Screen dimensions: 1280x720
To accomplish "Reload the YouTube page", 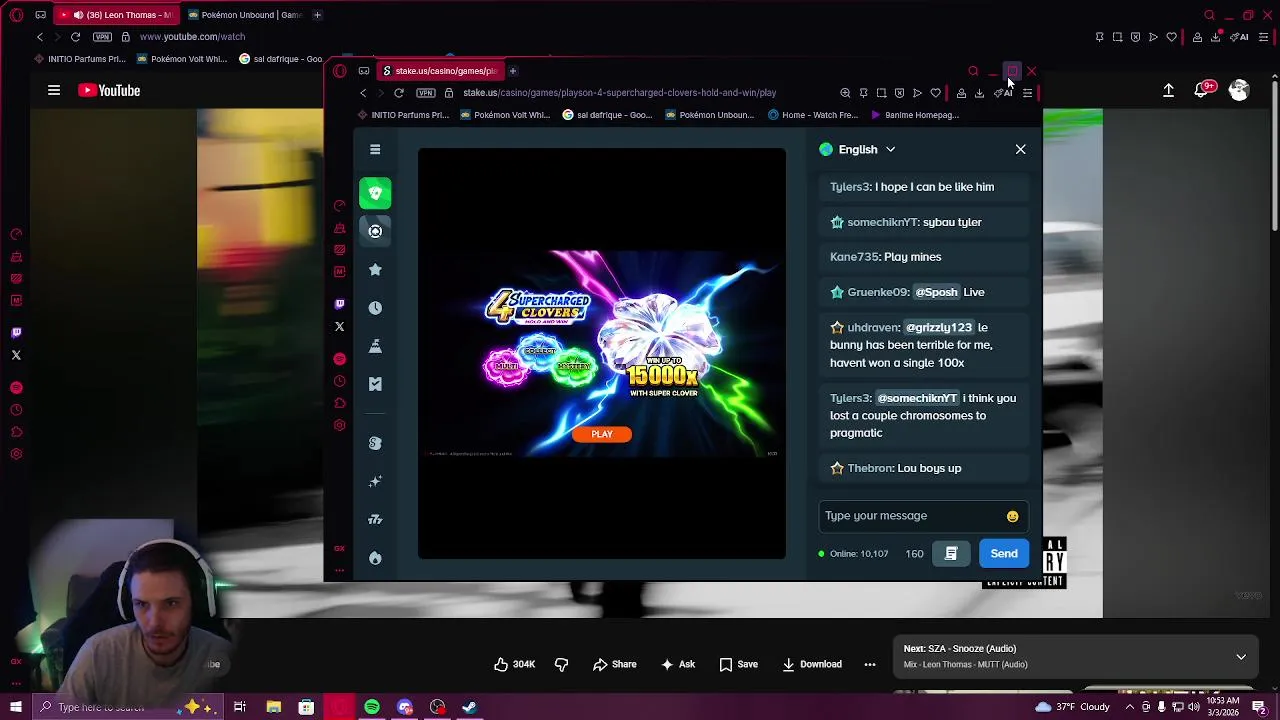I will click(75, 37).
